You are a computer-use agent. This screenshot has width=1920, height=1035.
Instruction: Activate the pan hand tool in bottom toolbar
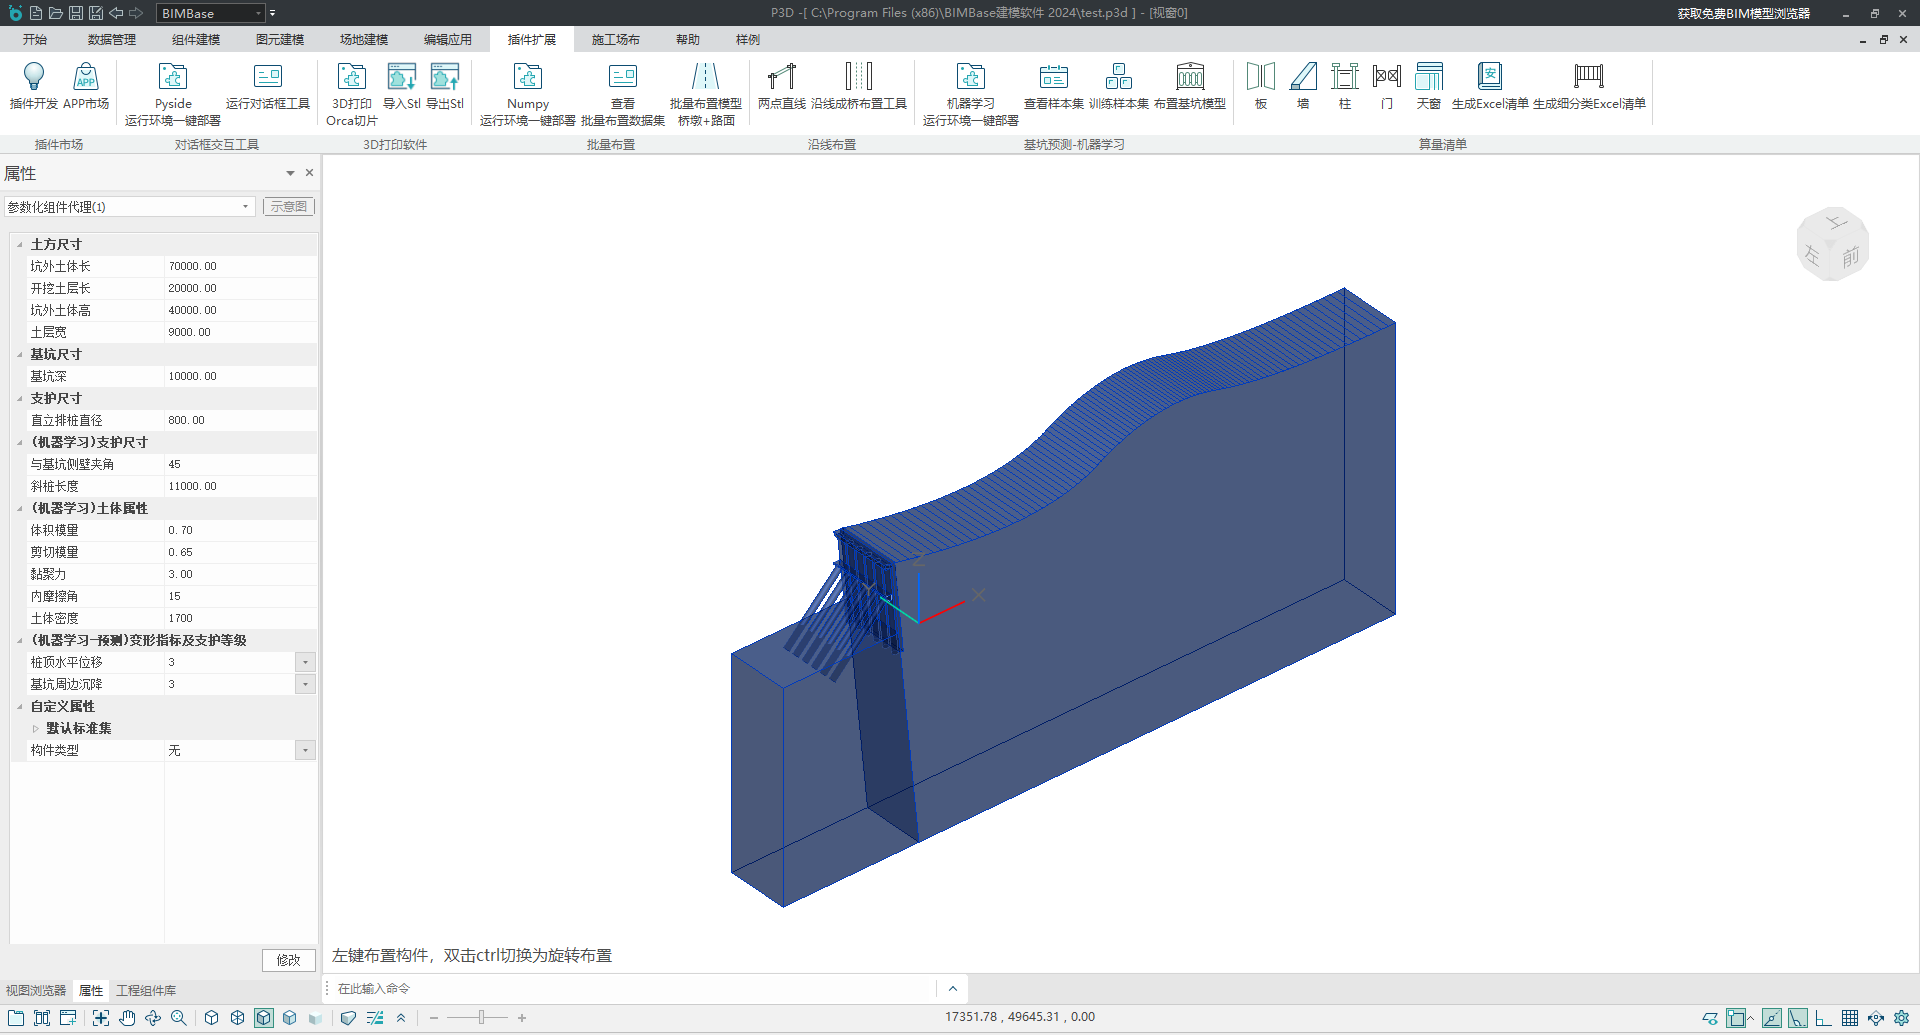point(127,1018)
